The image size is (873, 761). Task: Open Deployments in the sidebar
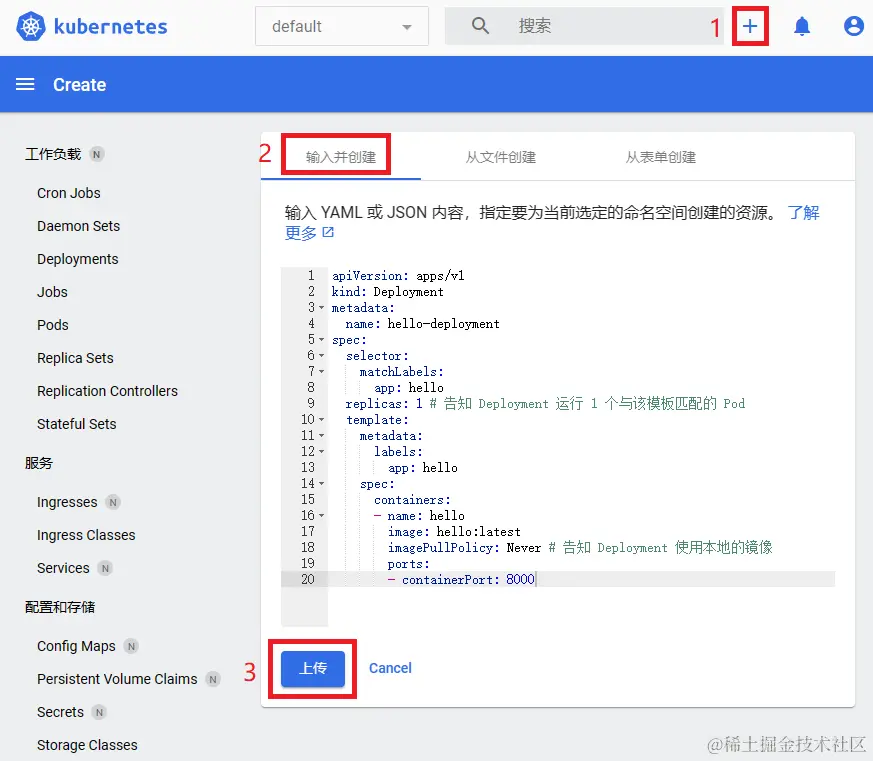pos(77,259)
